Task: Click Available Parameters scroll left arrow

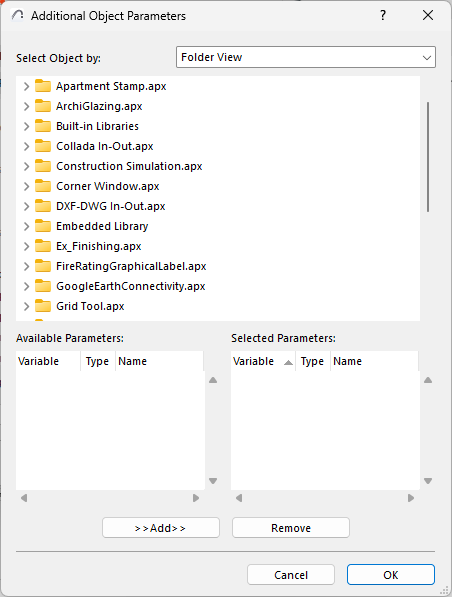Action: [x=24, y=498]
